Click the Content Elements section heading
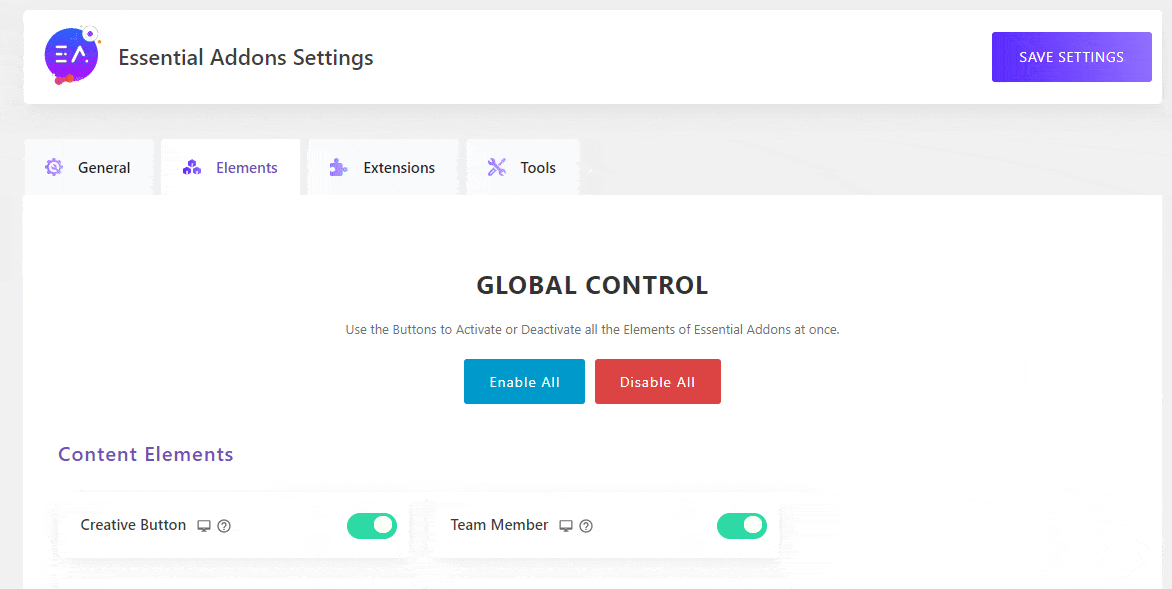 (x=146, y=454)
